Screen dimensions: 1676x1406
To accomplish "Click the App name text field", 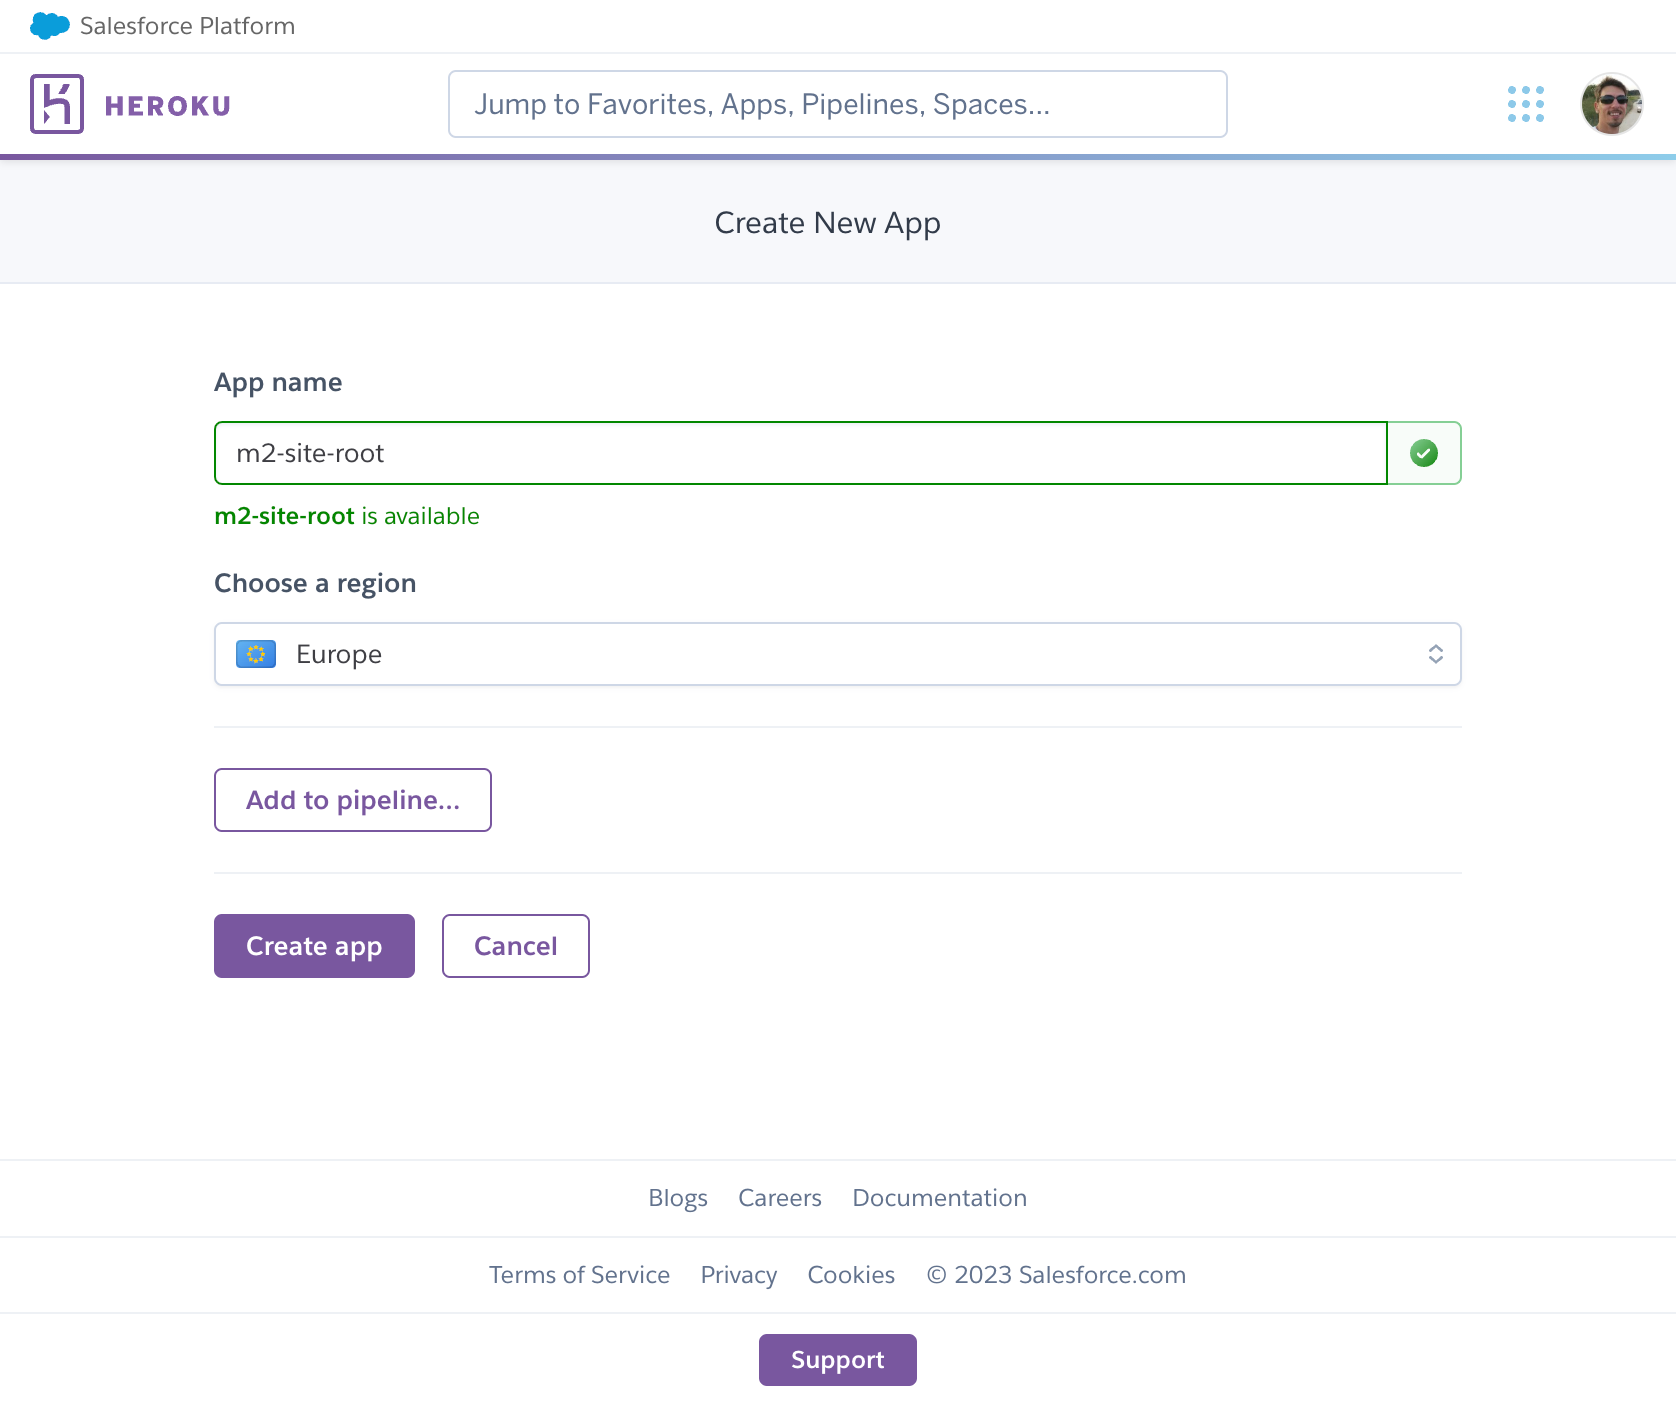I will 800,453.
